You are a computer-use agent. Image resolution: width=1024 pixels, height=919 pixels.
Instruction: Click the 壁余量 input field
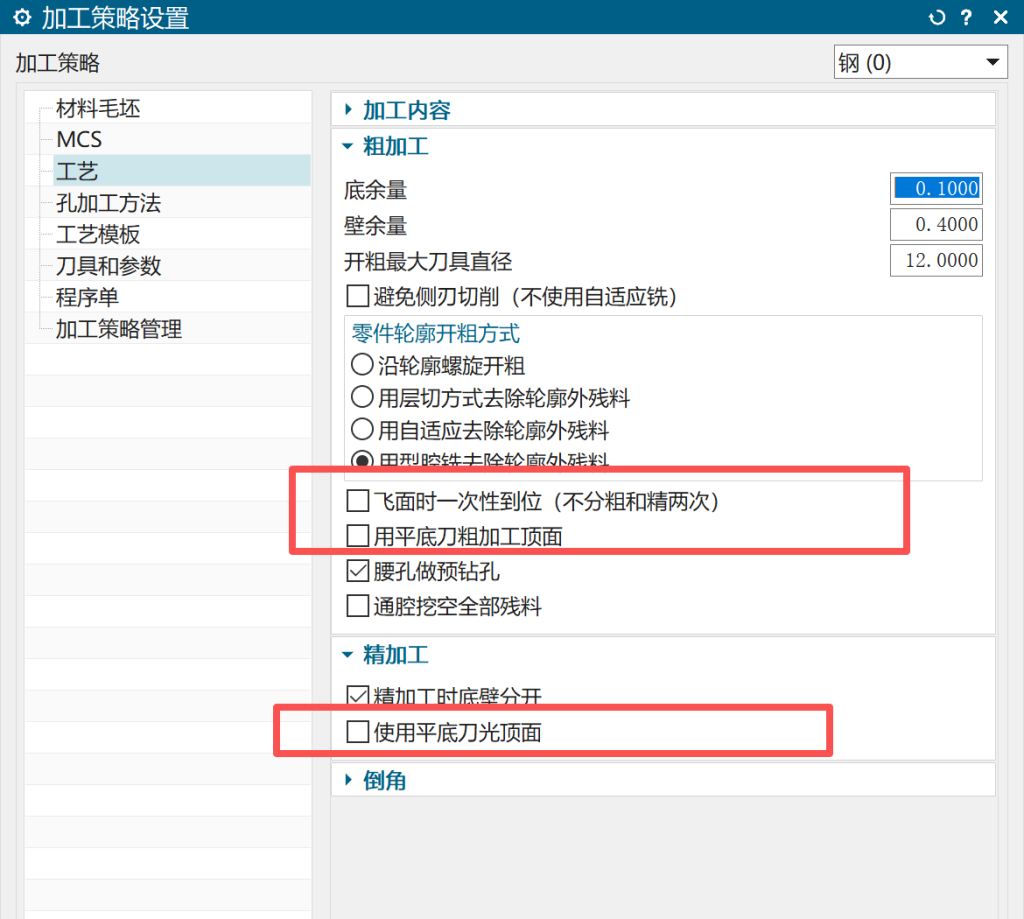[x=935, y=224]
